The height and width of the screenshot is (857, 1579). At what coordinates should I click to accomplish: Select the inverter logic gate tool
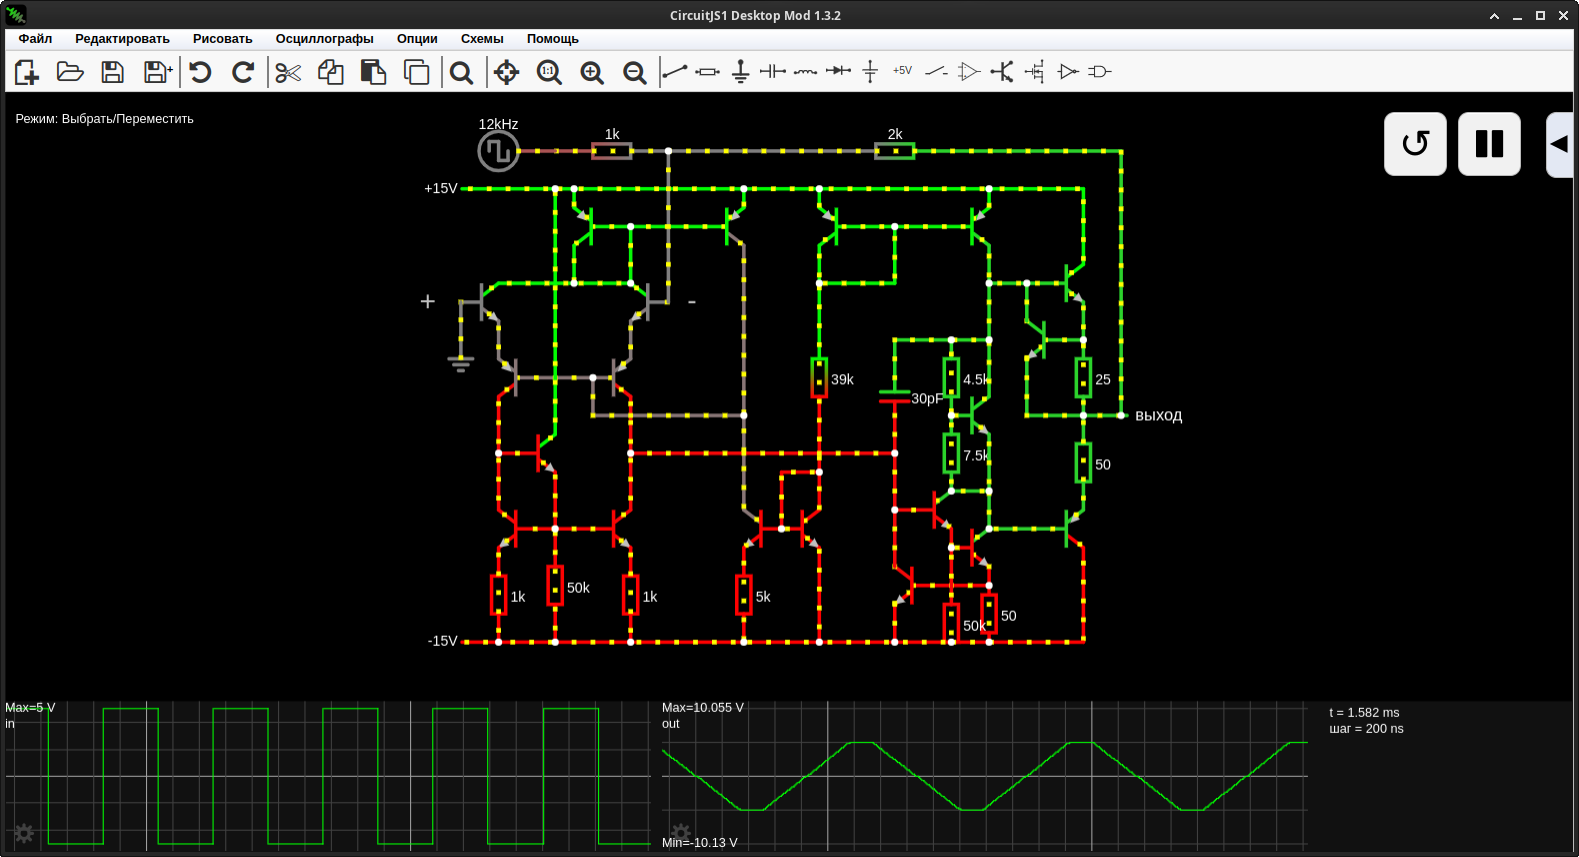(x=1068, y=71)
